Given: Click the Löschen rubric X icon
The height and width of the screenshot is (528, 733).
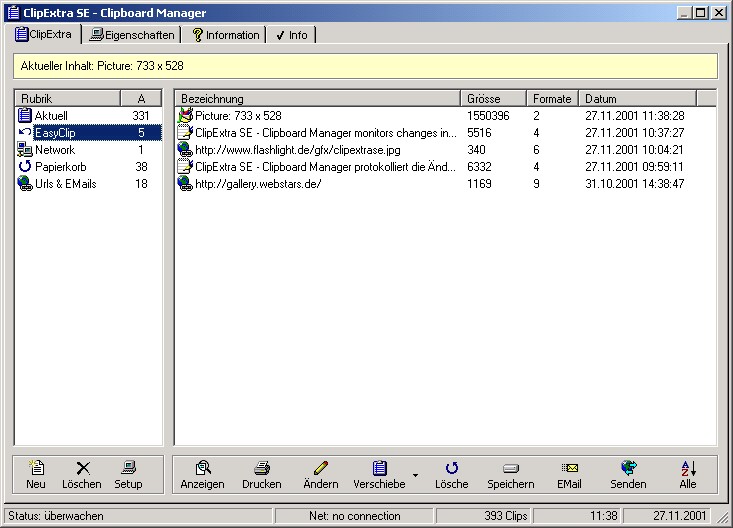Looking at the screenshot, I should pyautogui.click(x=83, y=468).
